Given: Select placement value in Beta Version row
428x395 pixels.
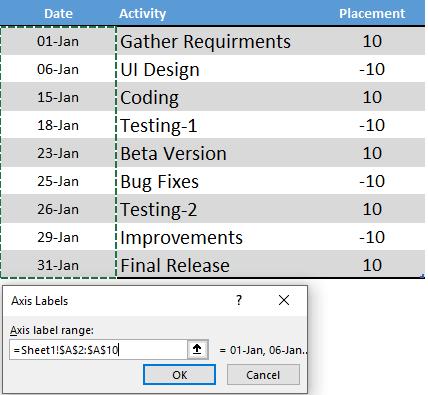Looking at the screenshot, I should [x=372, y=153].
